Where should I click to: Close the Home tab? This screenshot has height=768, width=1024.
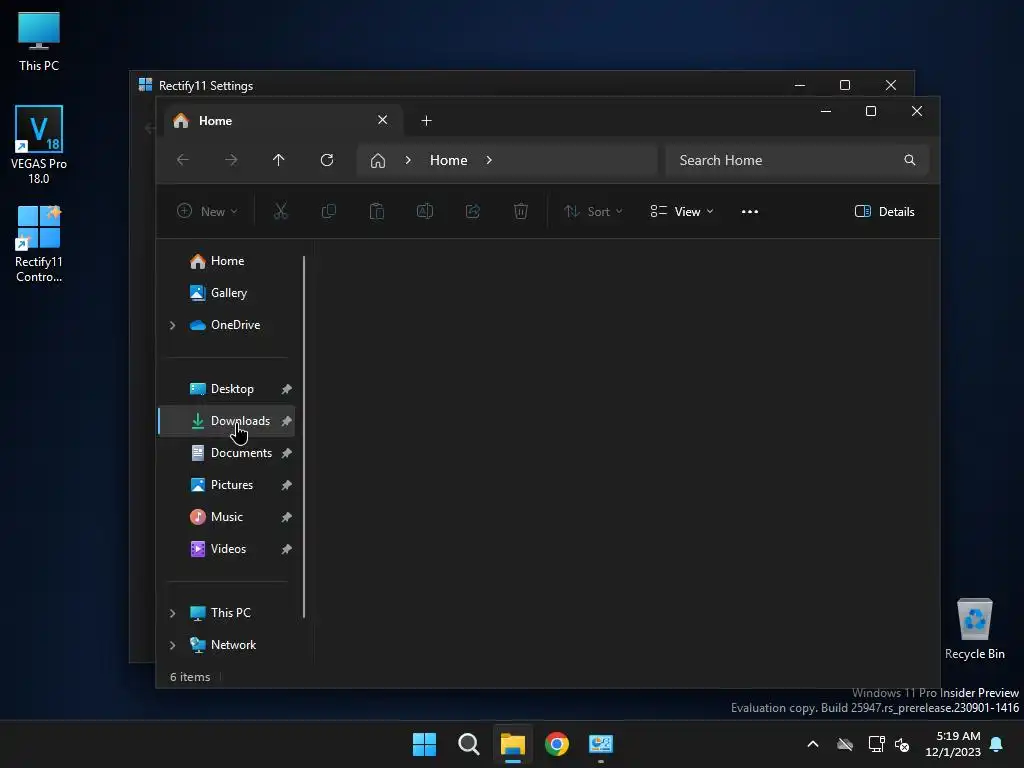pos(383,120)
